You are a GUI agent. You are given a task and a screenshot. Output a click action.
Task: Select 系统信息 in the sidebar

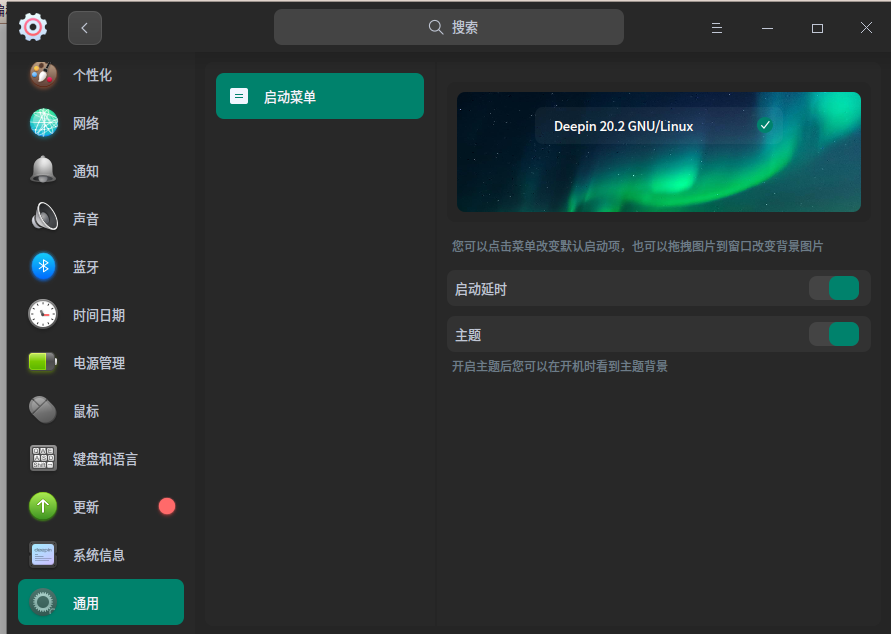click(x=101, y=554)
